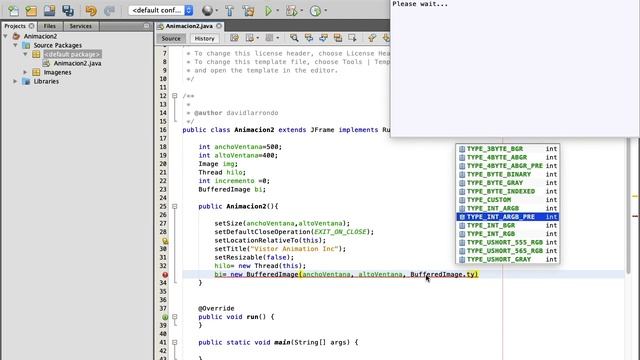Open the default config combo box
Screen dimensions: 640x360
click(161, 10)
